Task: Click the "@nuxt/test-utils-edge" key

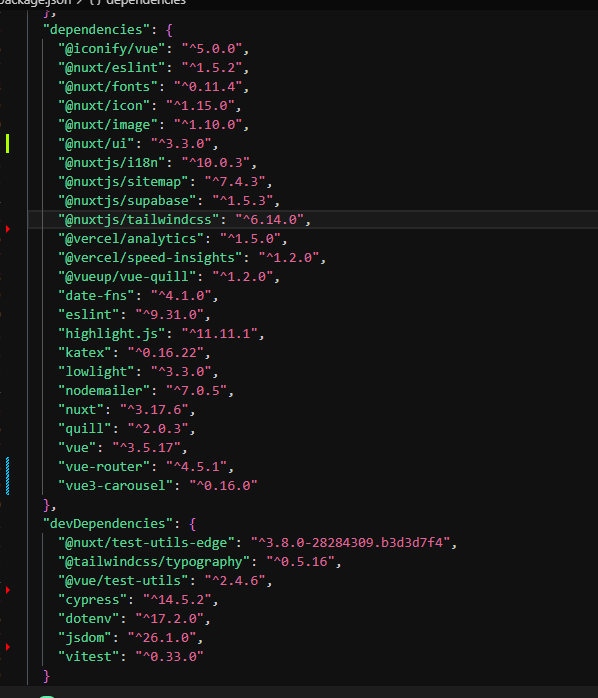Action: pos(146,543)
